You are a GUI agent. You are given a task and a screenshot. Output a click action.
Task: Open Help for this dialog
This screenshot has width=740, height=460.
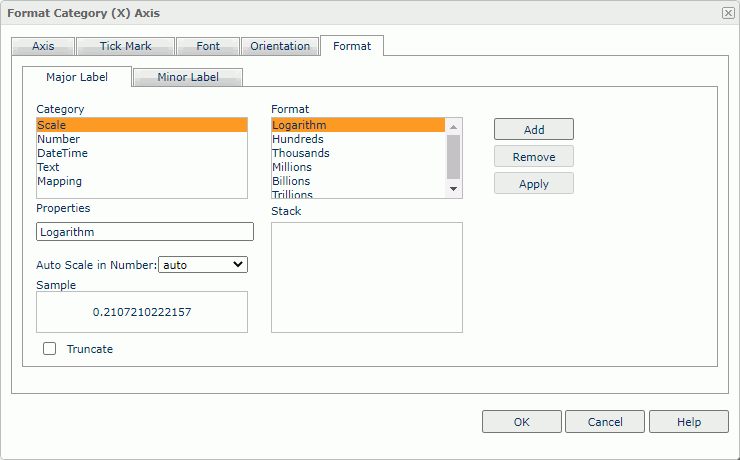pos(689,422)
